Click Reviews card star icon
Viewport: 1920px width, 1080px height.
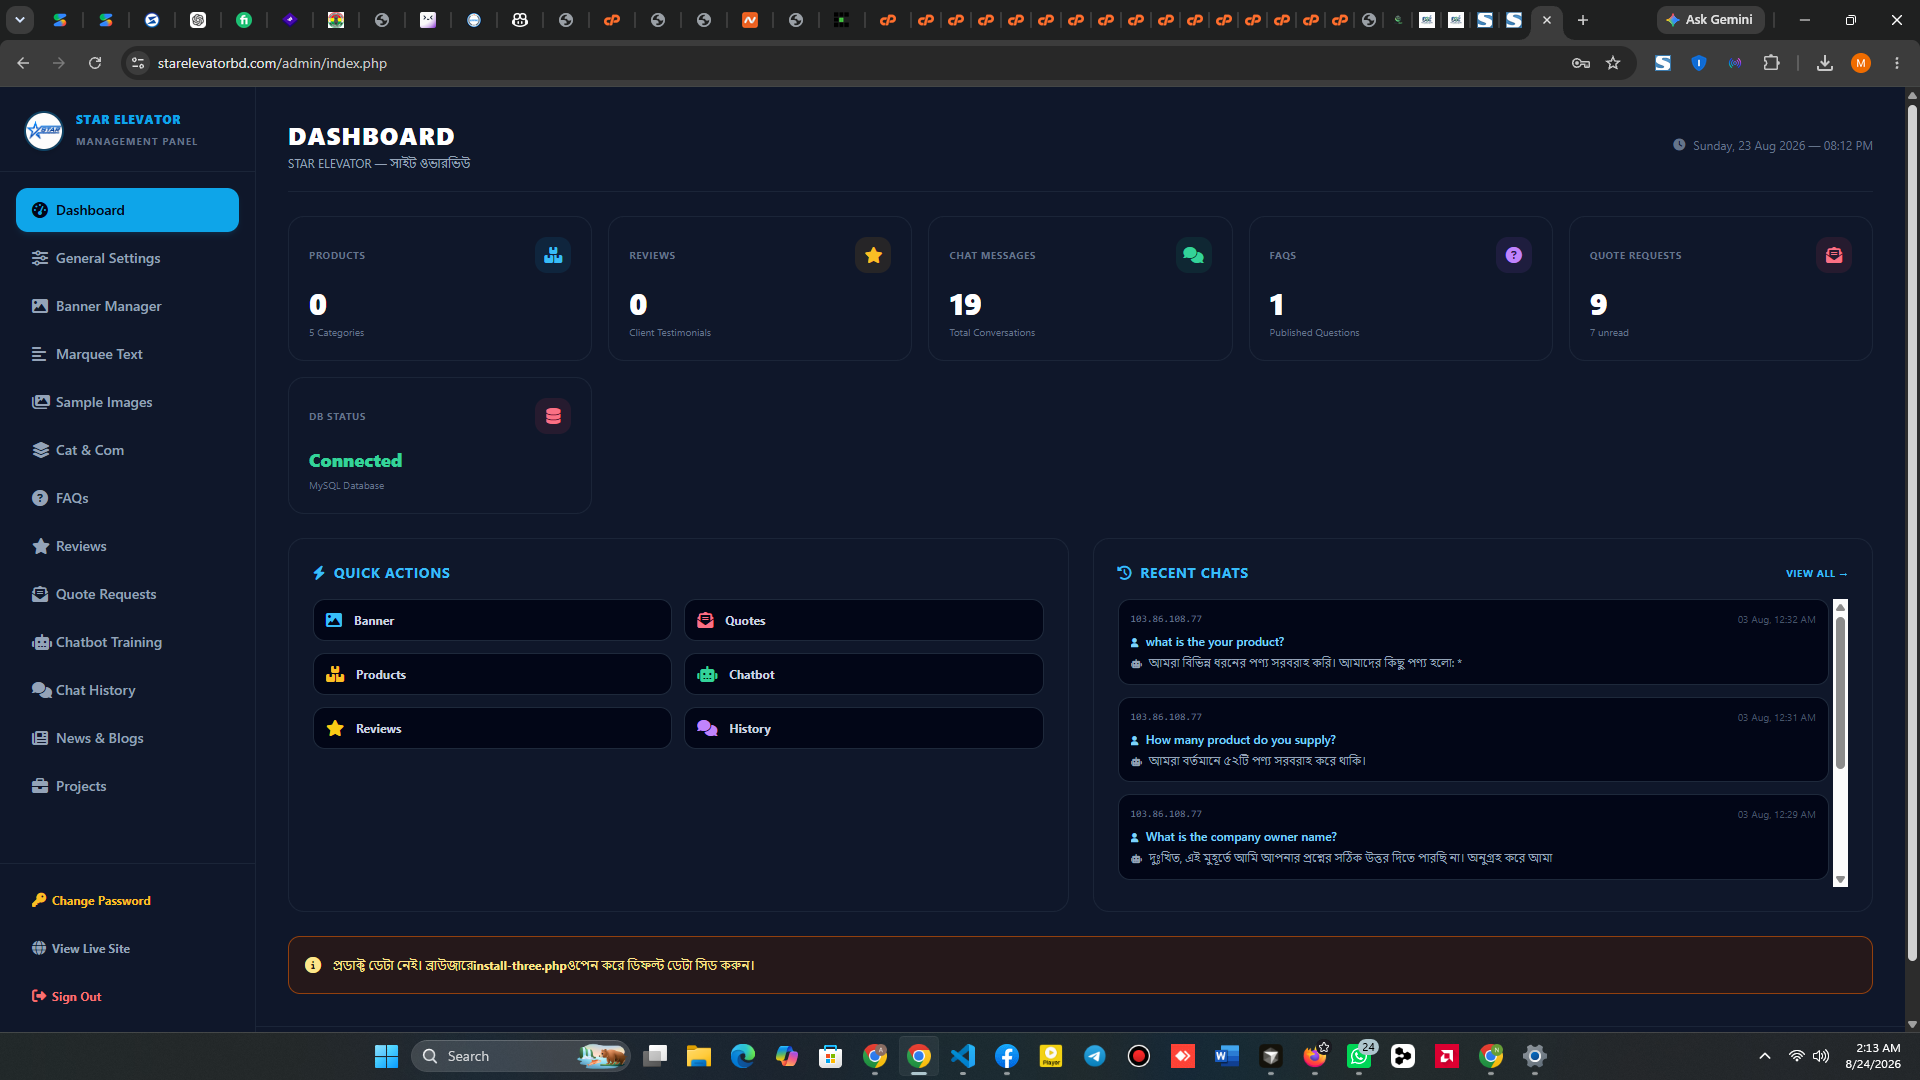[x=873, y=255]
